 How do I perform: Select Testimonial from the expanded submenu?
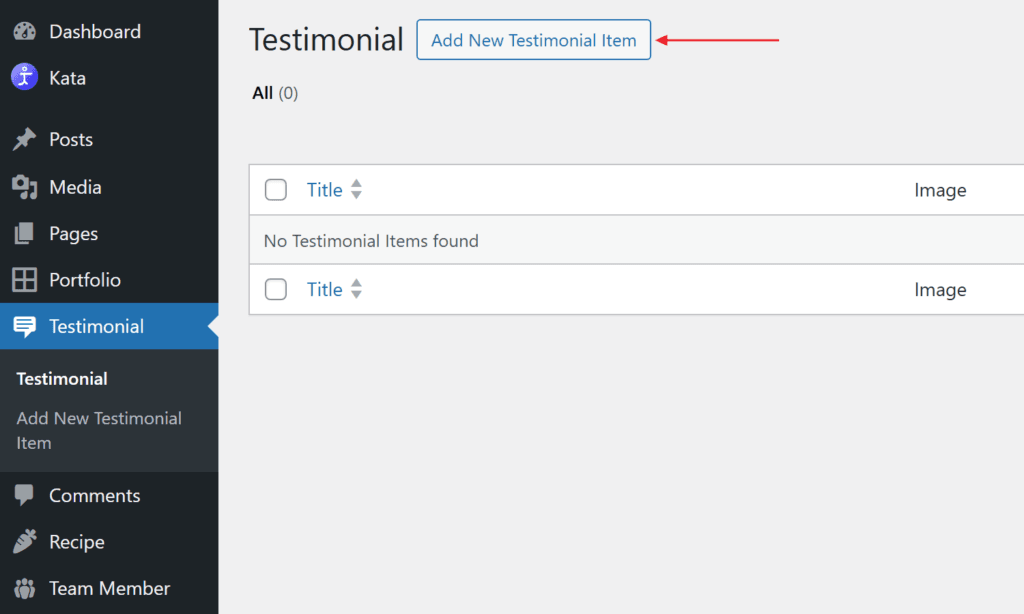coord(61,378)
